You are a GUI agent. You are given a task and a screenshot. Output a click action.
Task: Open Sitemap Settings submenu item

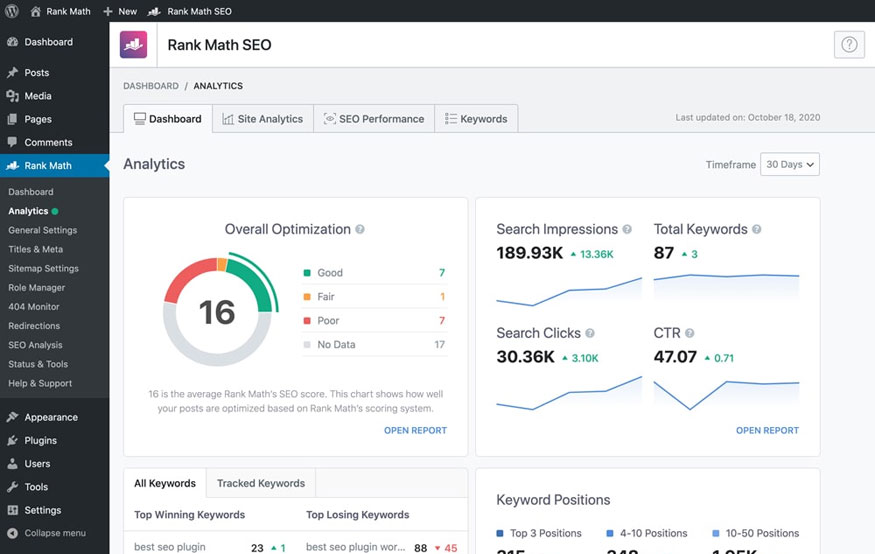click(x=43, y=268)
